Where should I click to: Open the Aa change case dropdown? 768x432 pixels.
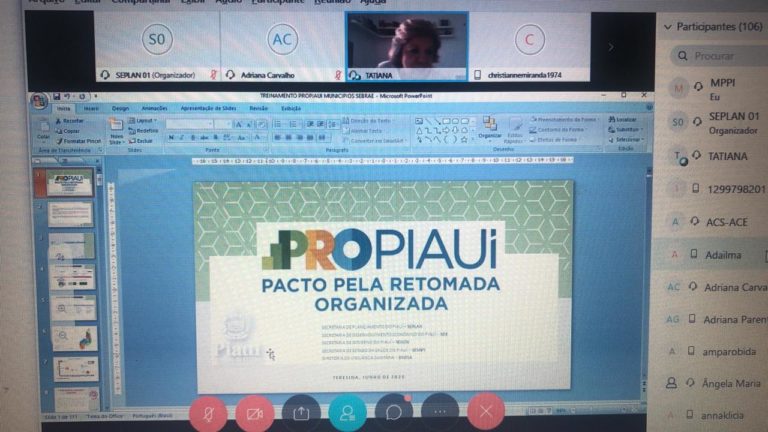point(242,138)
